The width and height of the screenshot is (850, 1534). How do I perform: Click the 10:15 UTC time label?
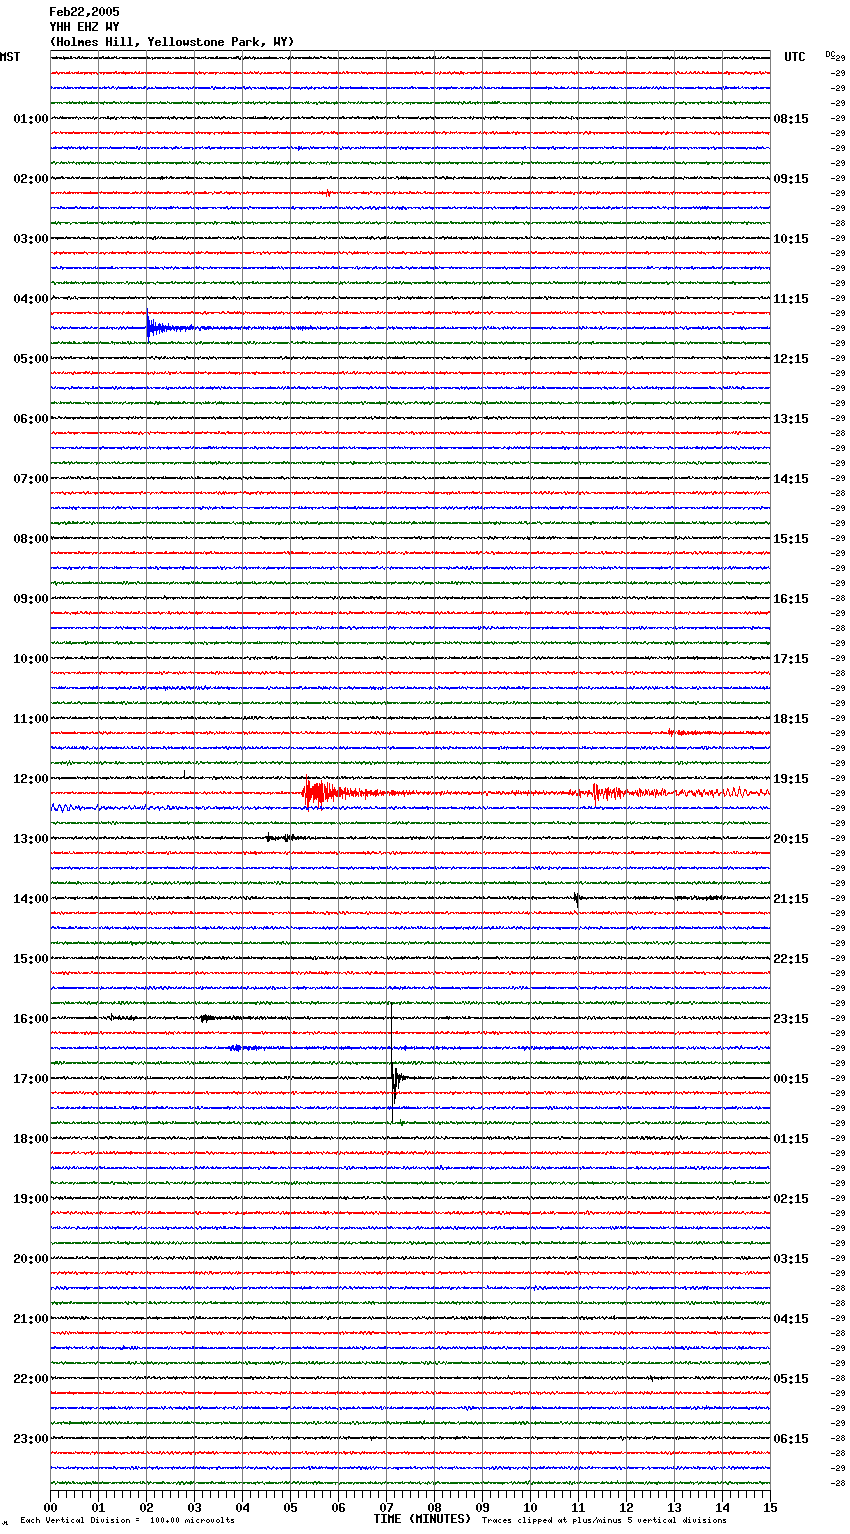(x=791, y=239)
